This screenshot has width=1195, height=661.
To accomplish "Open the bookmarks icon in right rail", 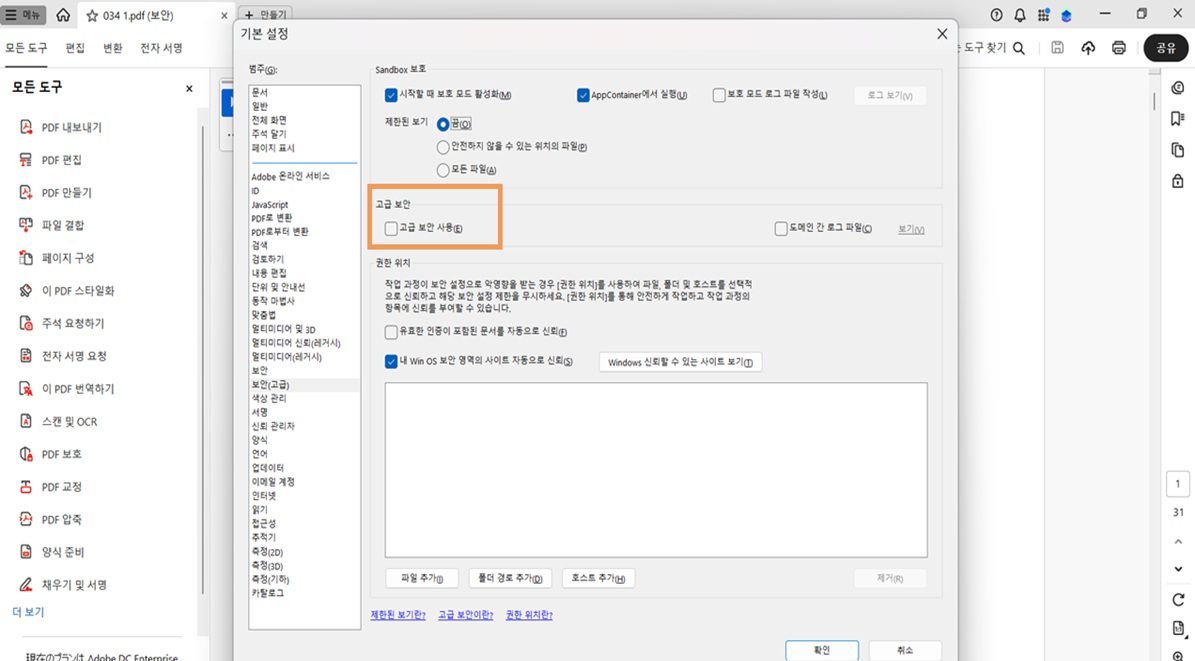I will (x=1177, y=118).
